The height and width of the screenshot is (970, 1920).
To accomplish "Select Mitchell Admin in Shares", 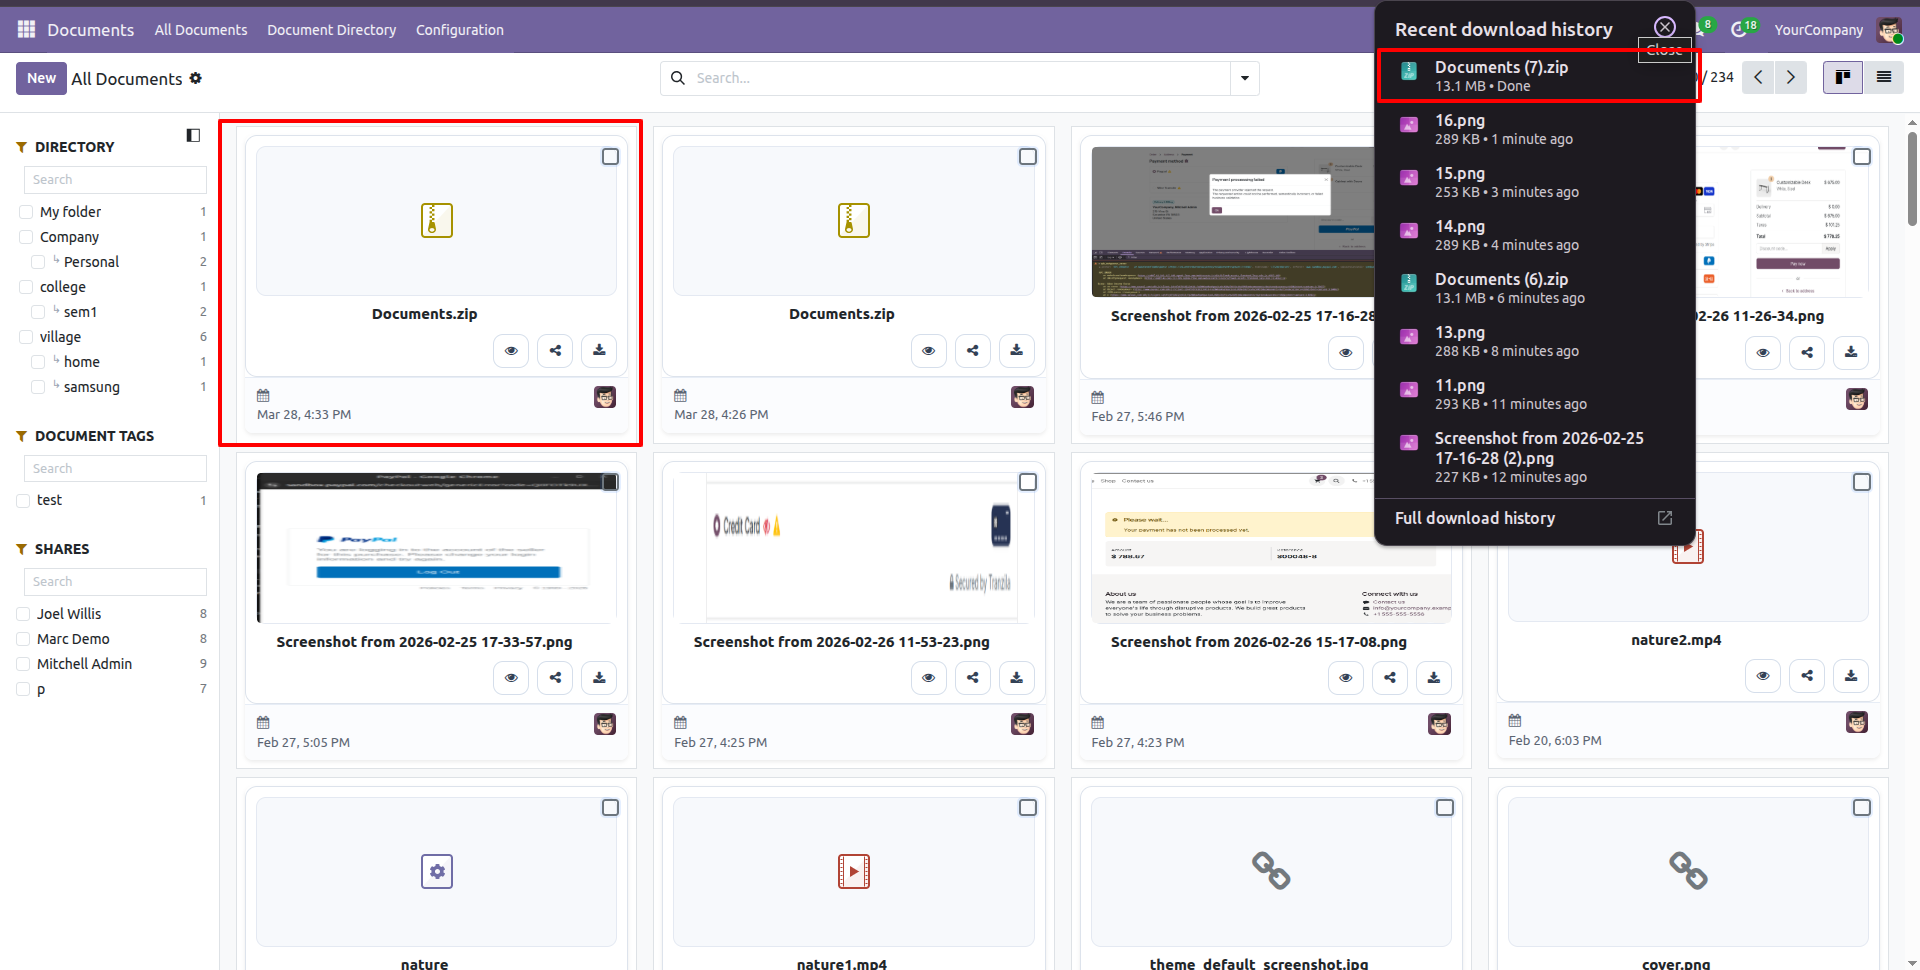I will point(24,664).
